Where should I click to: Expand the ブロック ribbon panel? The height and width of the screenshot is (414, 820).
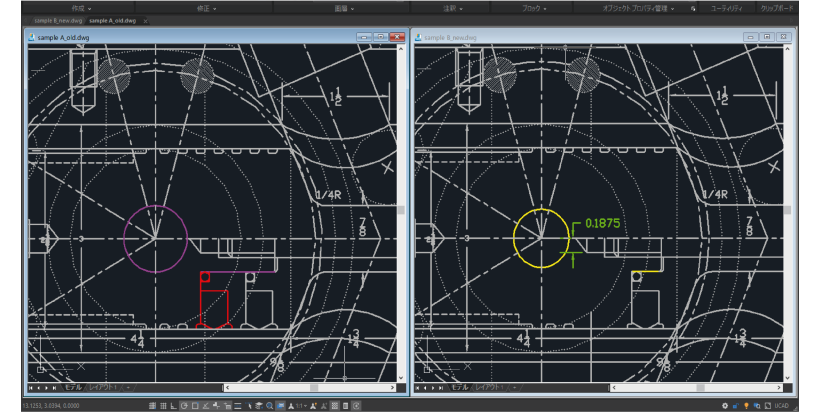point(534,8)
